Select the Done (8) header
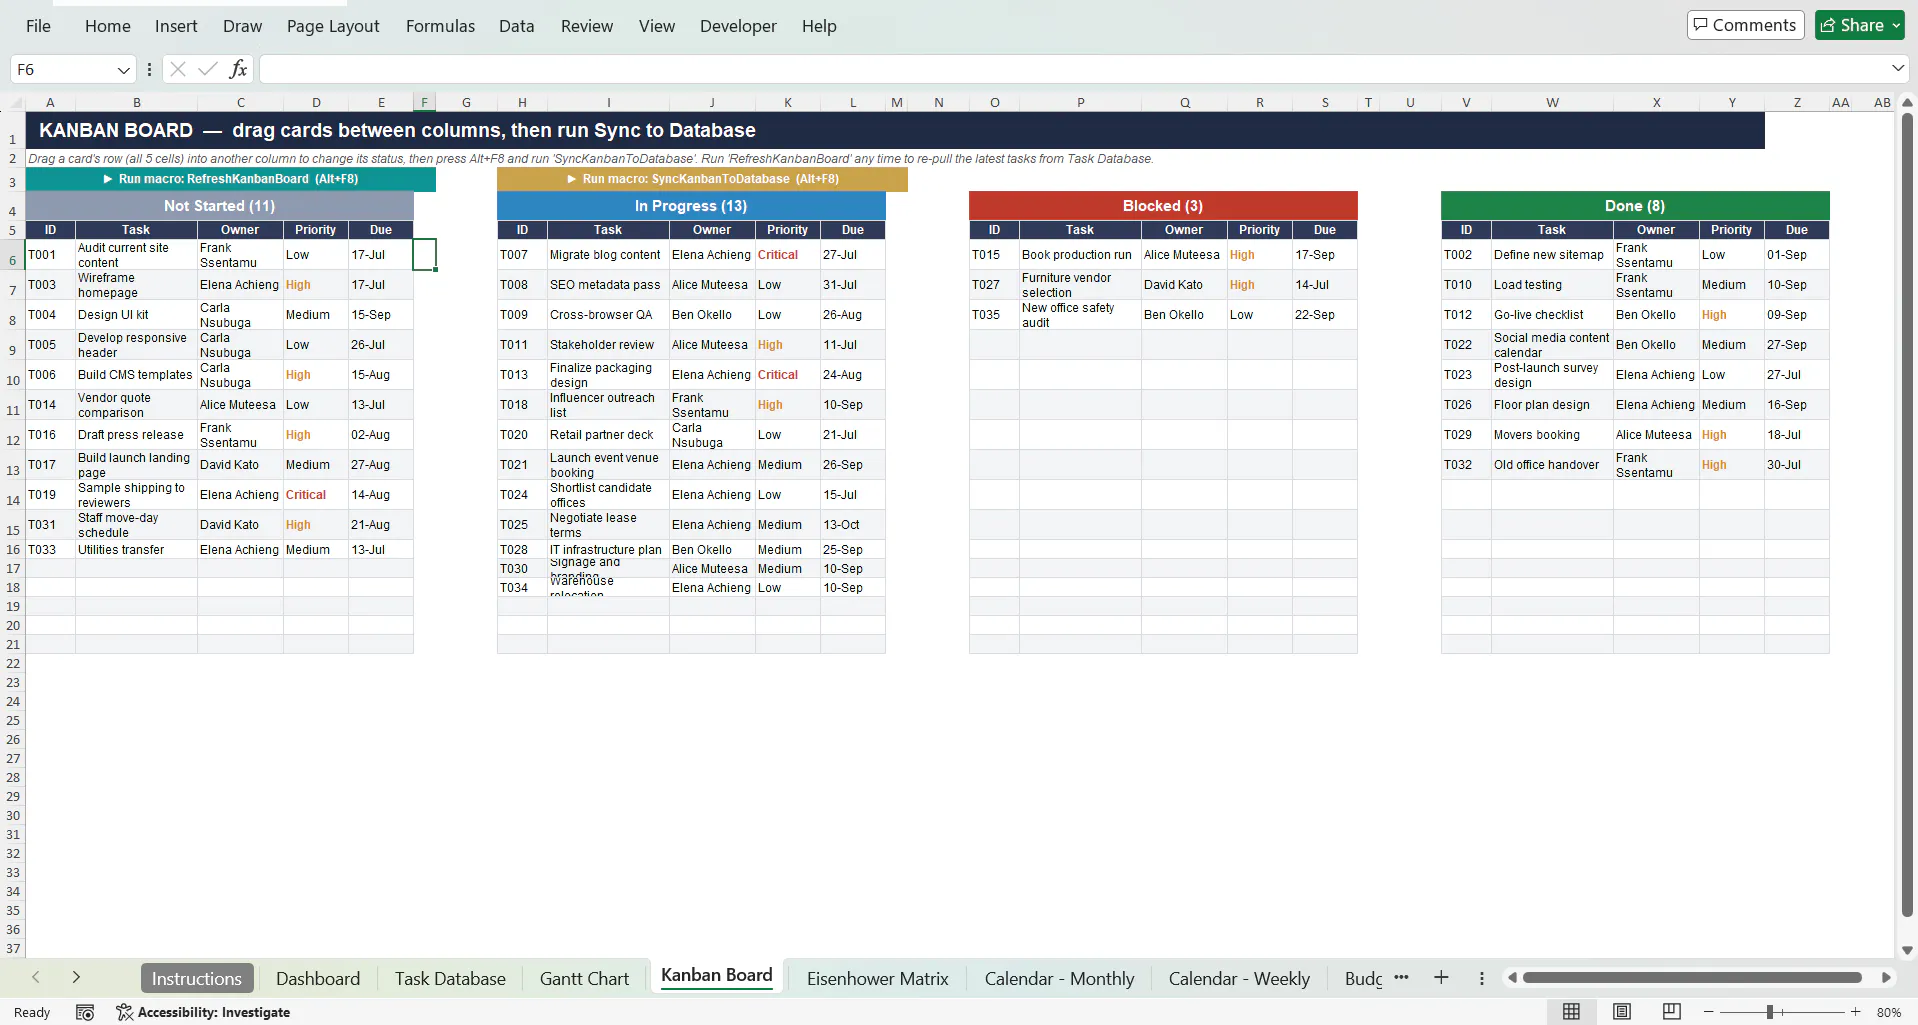This screenshot has width=1918, height=1025. tap(1635, 206)
